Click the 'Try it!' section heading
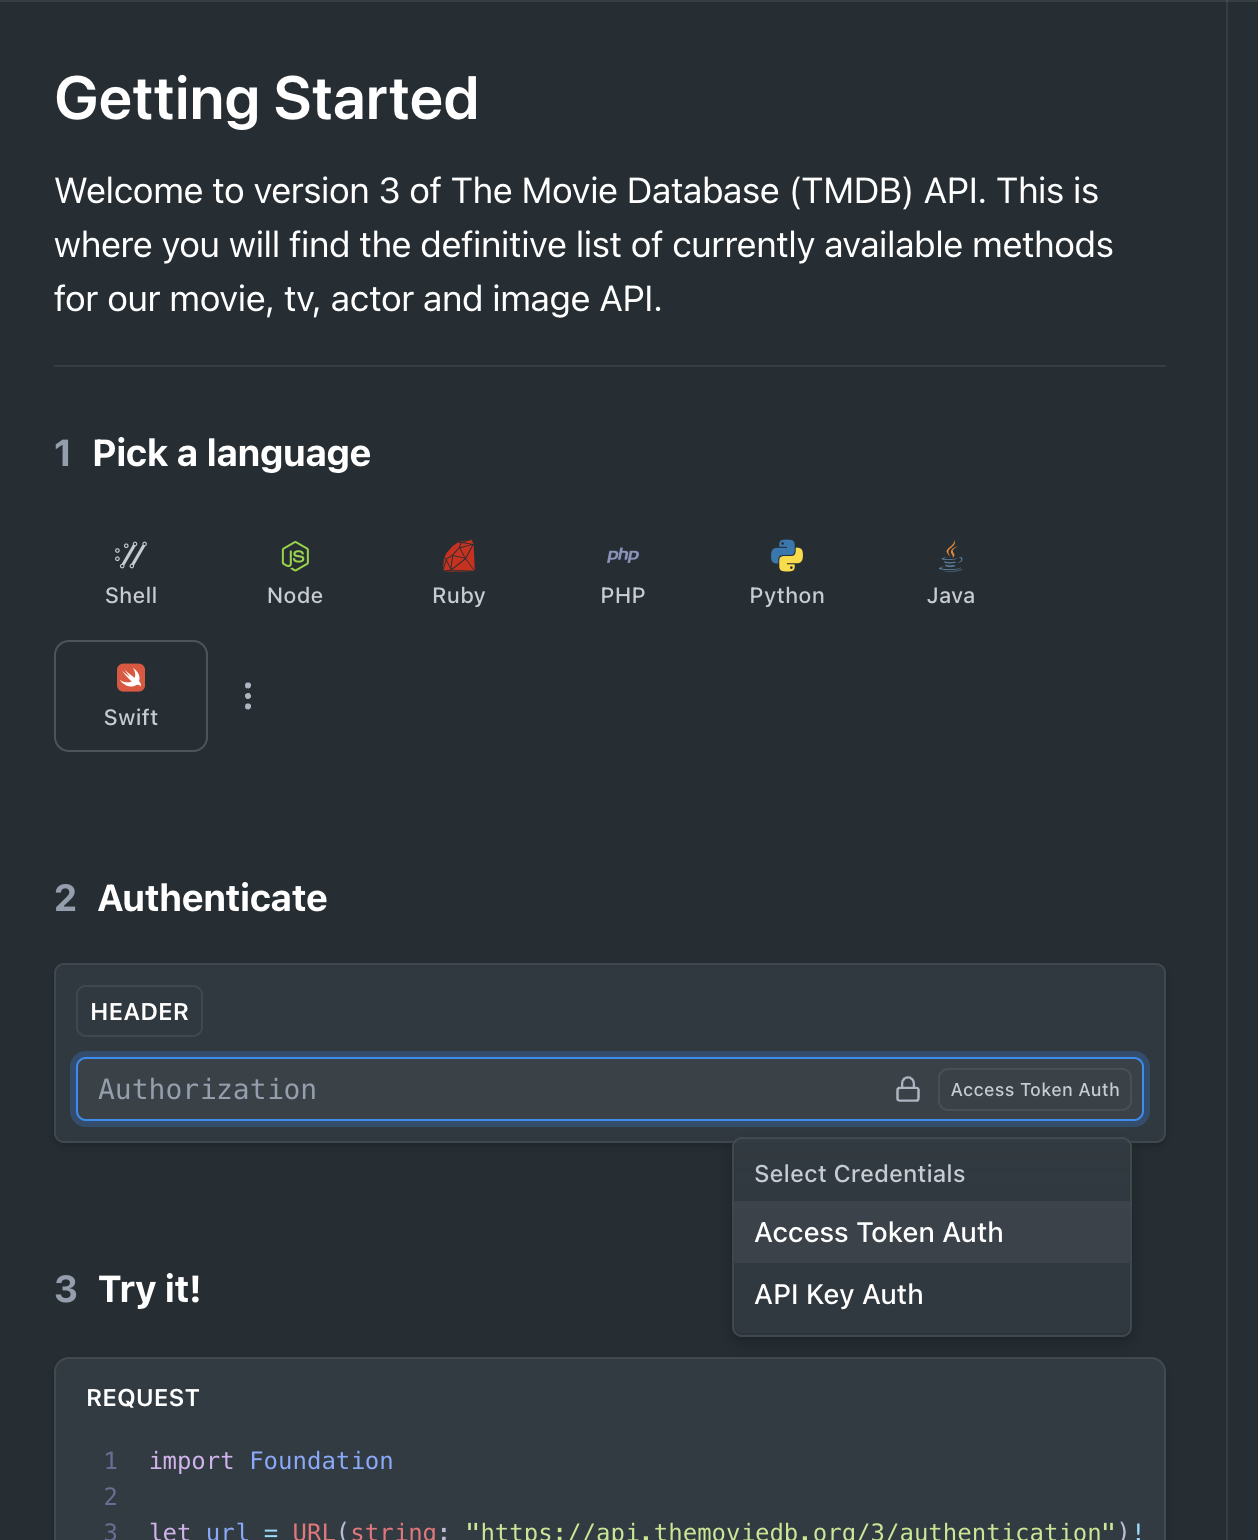Image resolution: width=1258 pixels, height=1540 pixels. point(149,1289)
